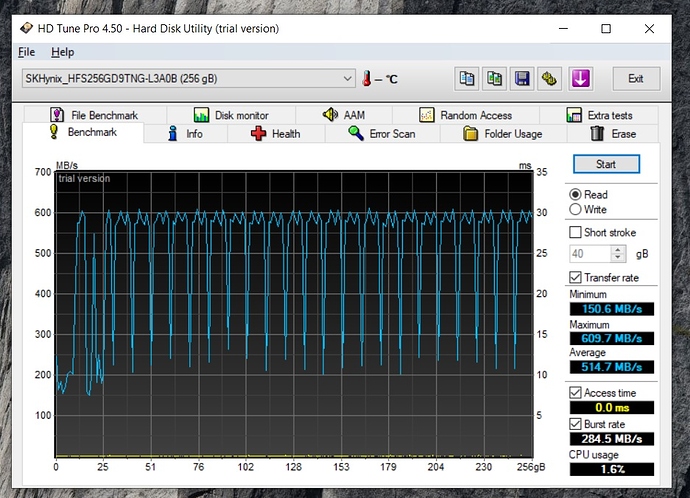This screenshot has height=498, width=690.
Task: Open the Extra tests tab
Action: tap(599, 115)
